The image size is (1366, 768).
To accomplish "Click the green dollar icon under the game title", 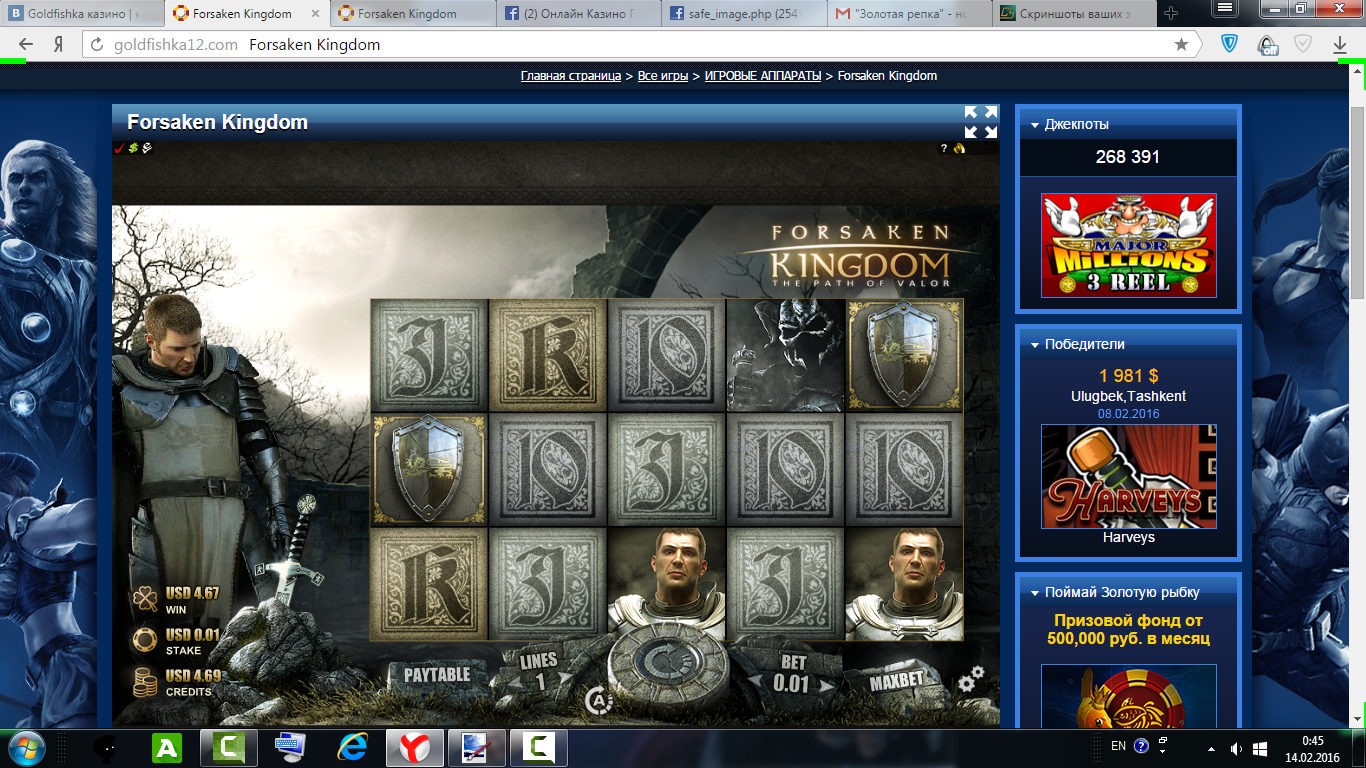I will pos(133,148).
